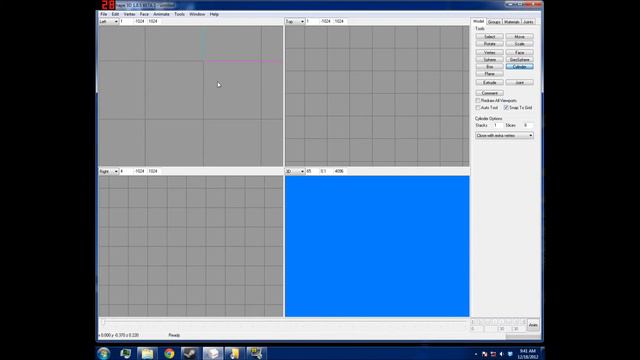This screenshot has width=640, height=360.
Task: Expand the cylinder close option dropdown
Action: coord(504,136)
